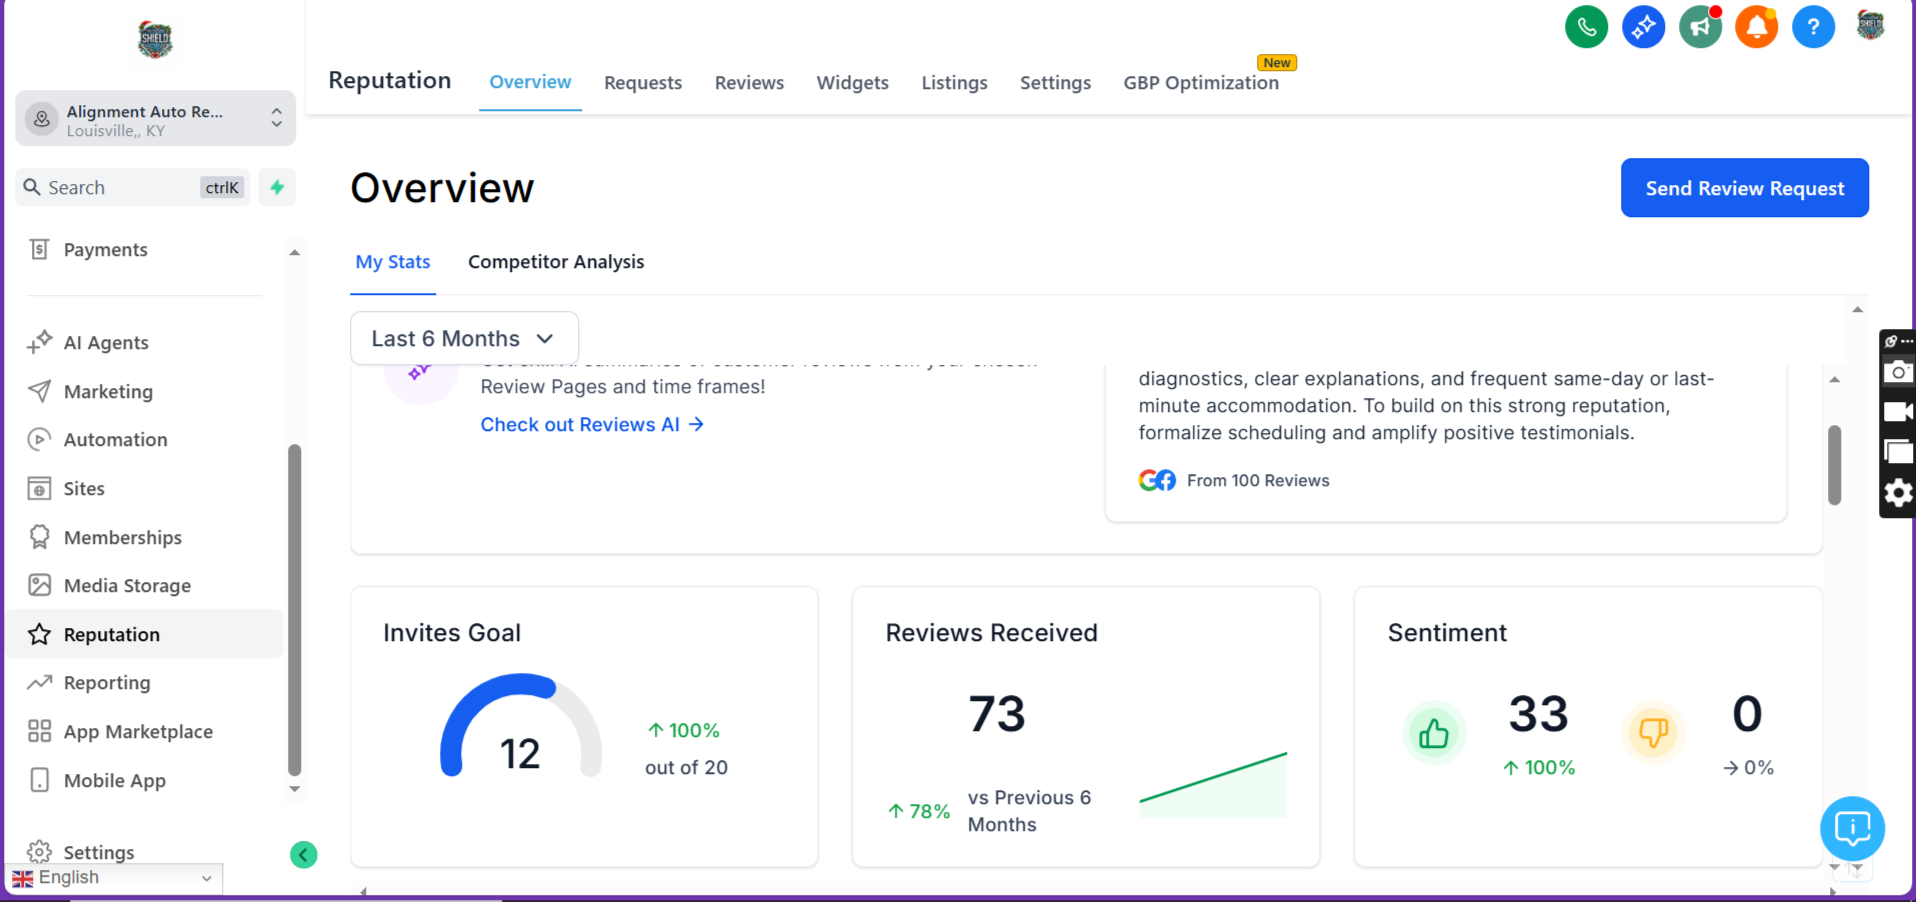Open the GBP Optimization tab

pos(1200,83)
